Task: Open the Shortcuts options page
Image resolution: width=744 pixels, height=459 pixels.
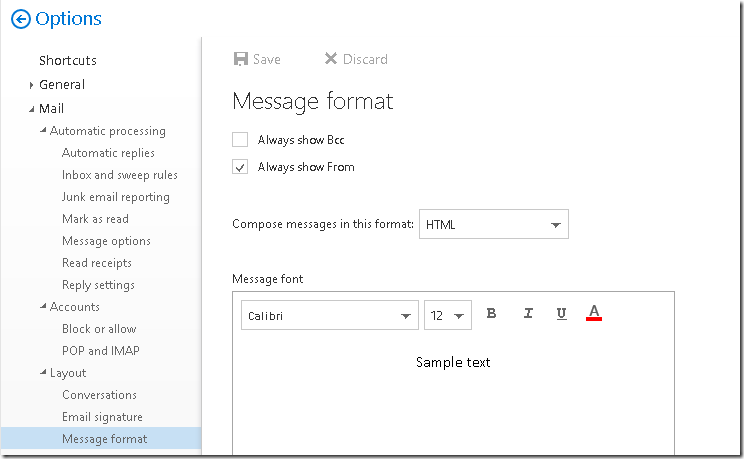Action: (68, 60)
